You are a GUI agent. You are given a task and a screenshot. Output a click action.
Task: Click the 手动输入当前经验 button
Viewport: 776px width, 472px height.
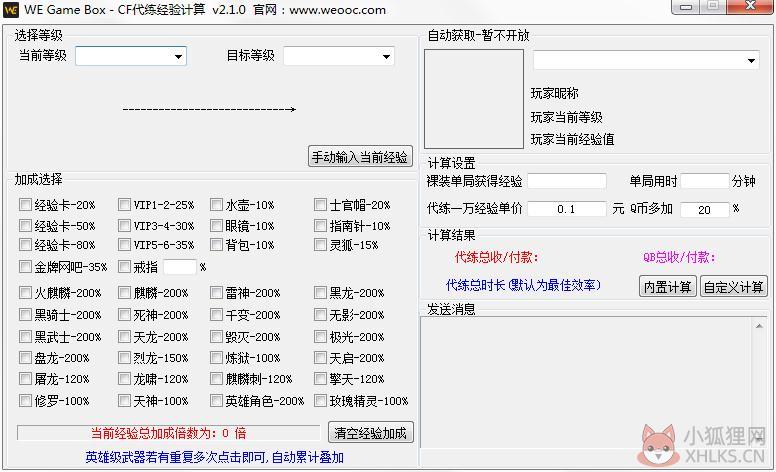point(360,157)
